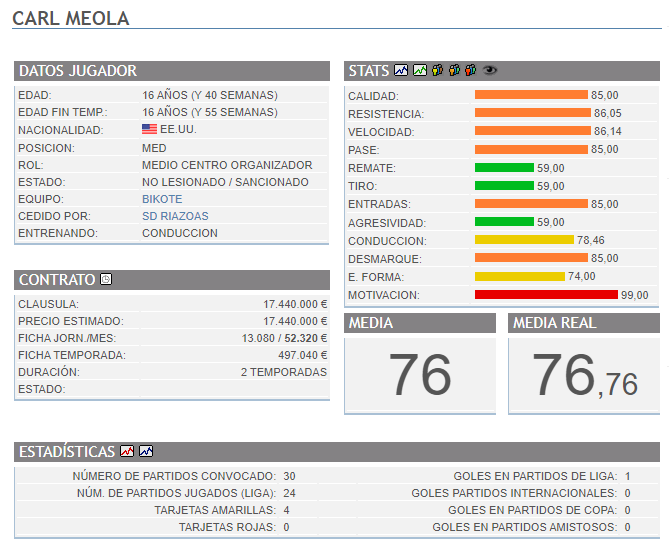The width and height of the screenshot is (669, 546).
Task: Click the USA flag next to EE.UU.
Action: coord(150,130)
